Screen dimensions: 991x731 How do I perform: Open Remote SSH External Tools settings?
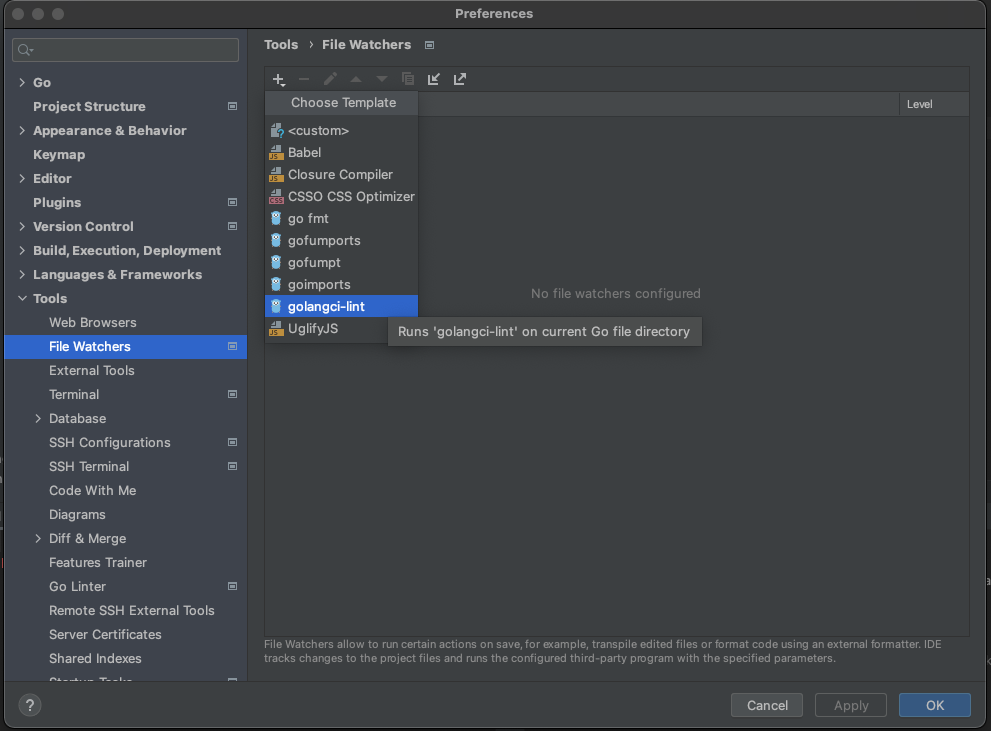[131, 610]
